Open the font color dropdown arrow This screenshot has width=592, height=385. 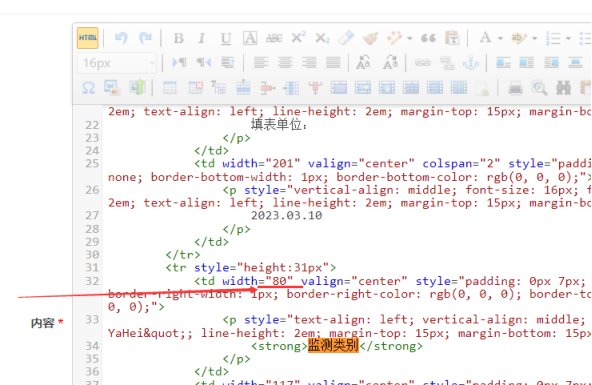pos(500,38)
